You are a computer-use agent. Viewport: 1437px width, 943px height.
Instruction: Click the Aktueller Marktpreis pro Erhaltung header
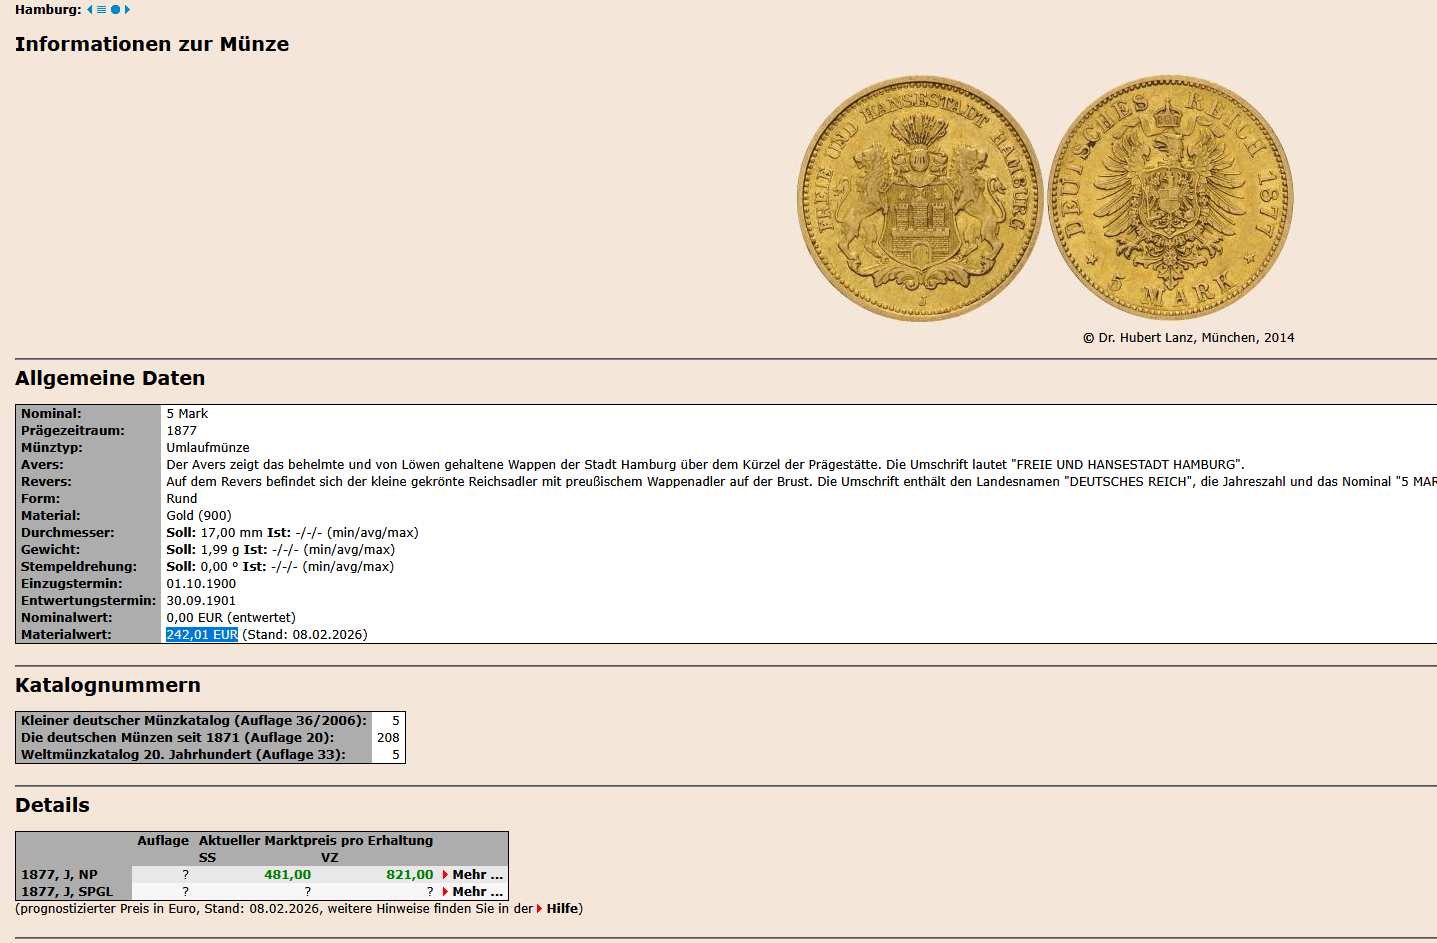[x=316, y=841]
